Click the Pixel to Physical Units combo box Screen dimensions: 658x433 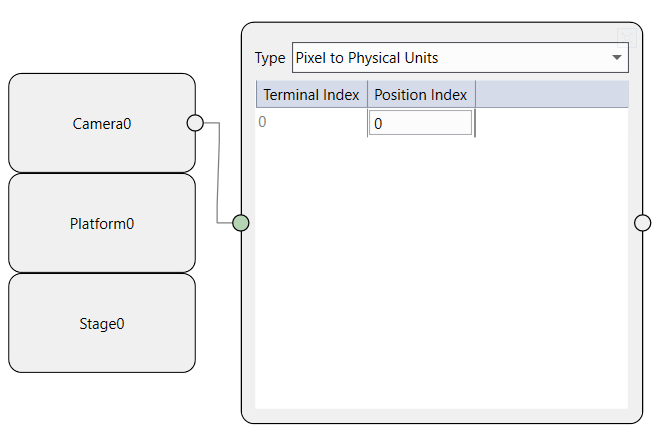click(450, 58)
